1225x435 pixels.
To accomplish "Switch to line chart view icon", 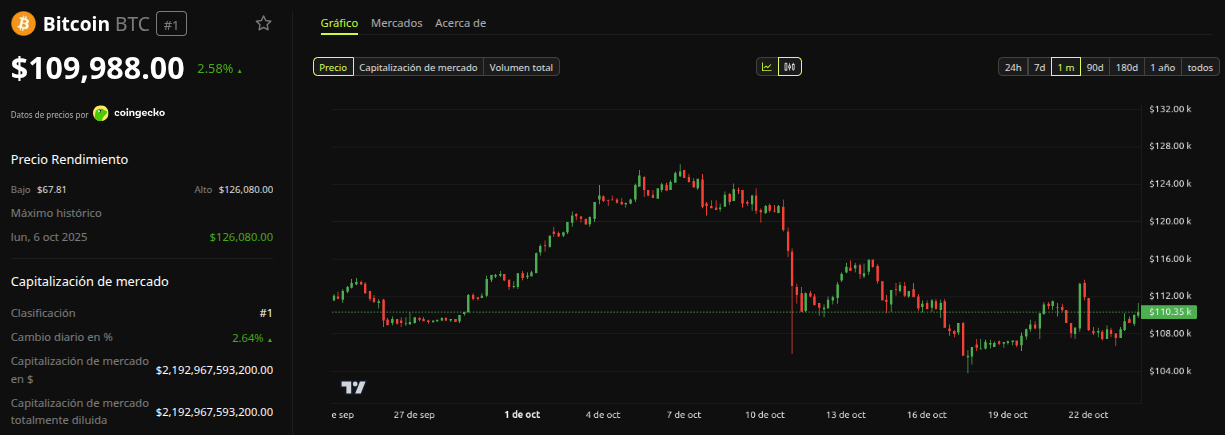I will 767,67.
